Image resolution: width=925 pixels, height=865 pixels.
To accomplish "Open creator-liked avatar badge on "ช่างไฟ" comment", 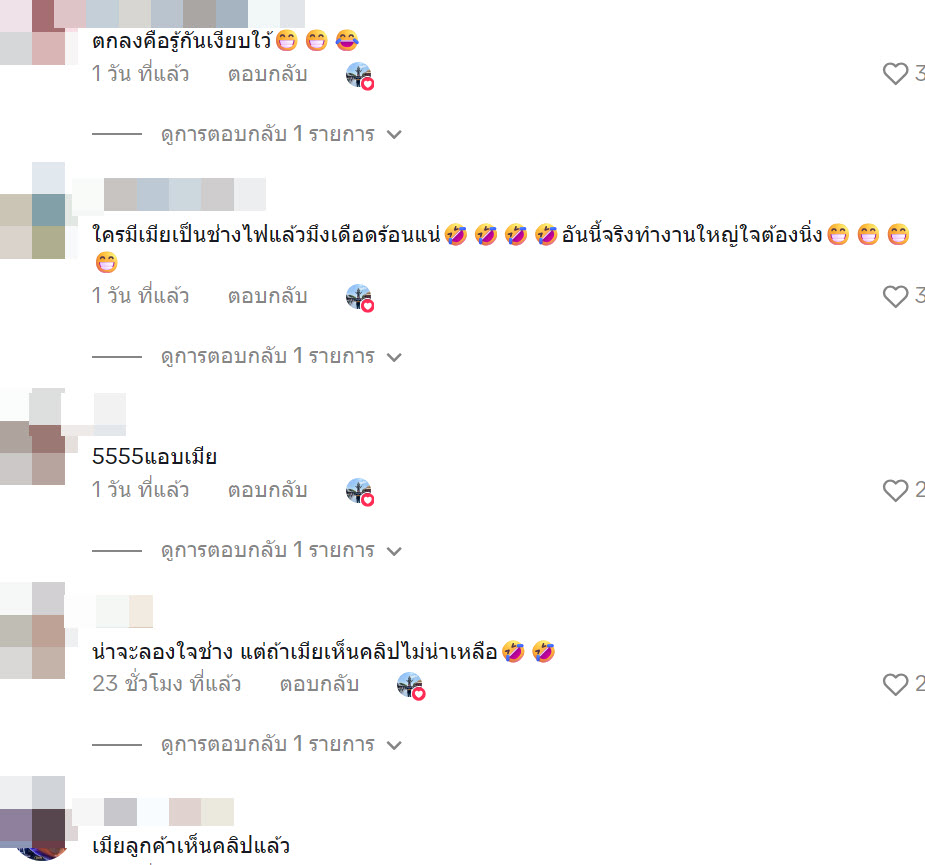I will 359,297.
